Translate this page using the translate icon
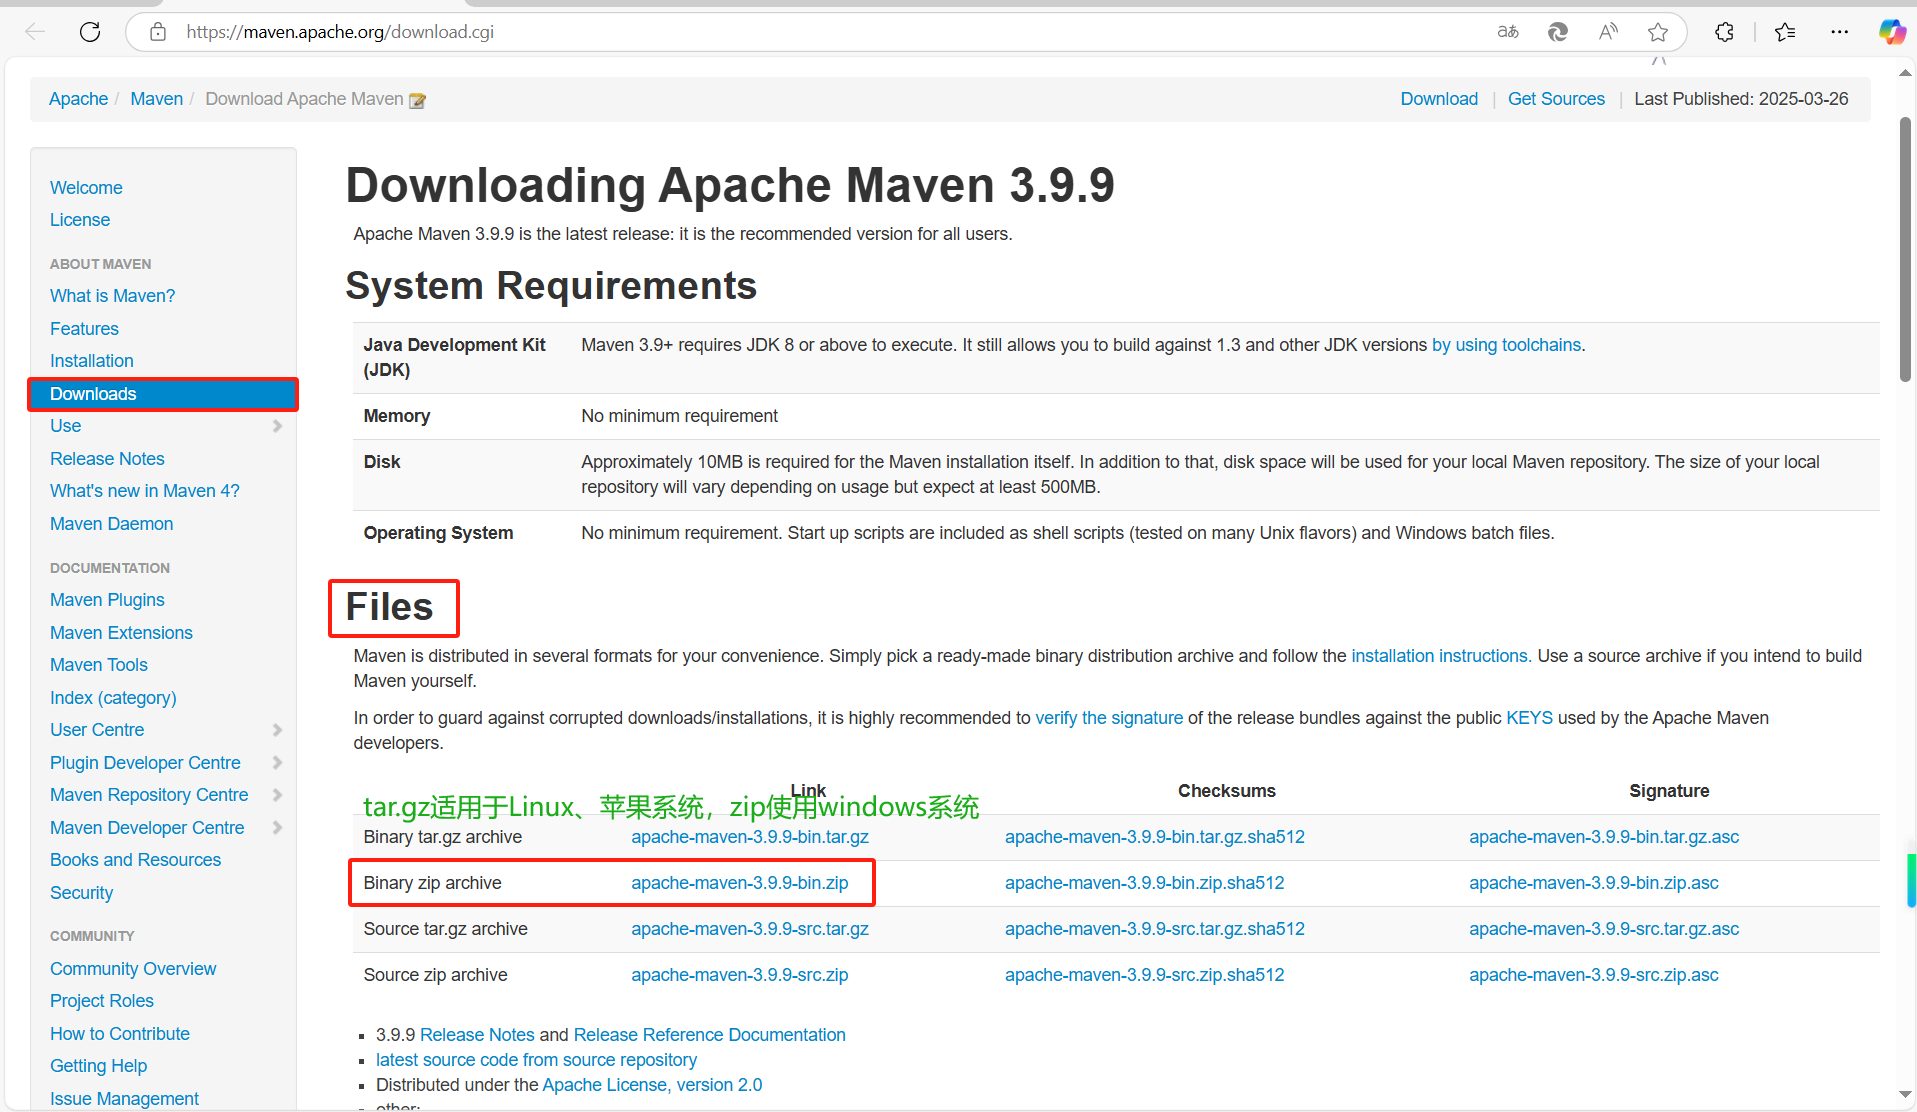 click(1507, 31)
